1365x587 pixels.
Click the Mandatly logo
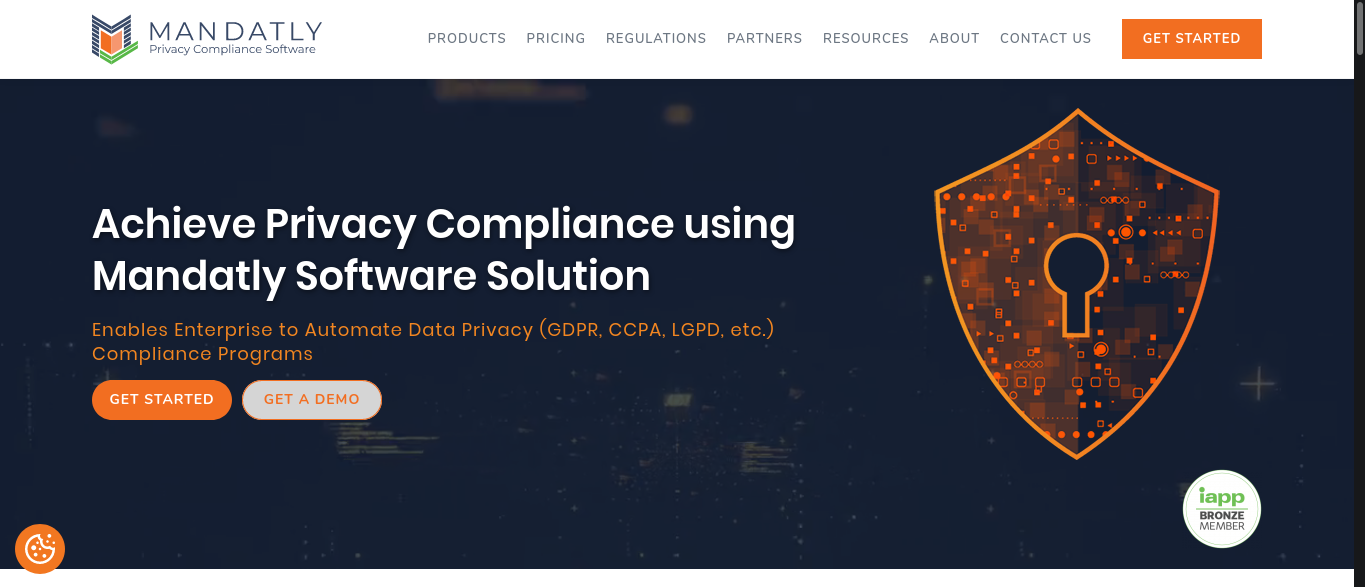coord(206,39)
